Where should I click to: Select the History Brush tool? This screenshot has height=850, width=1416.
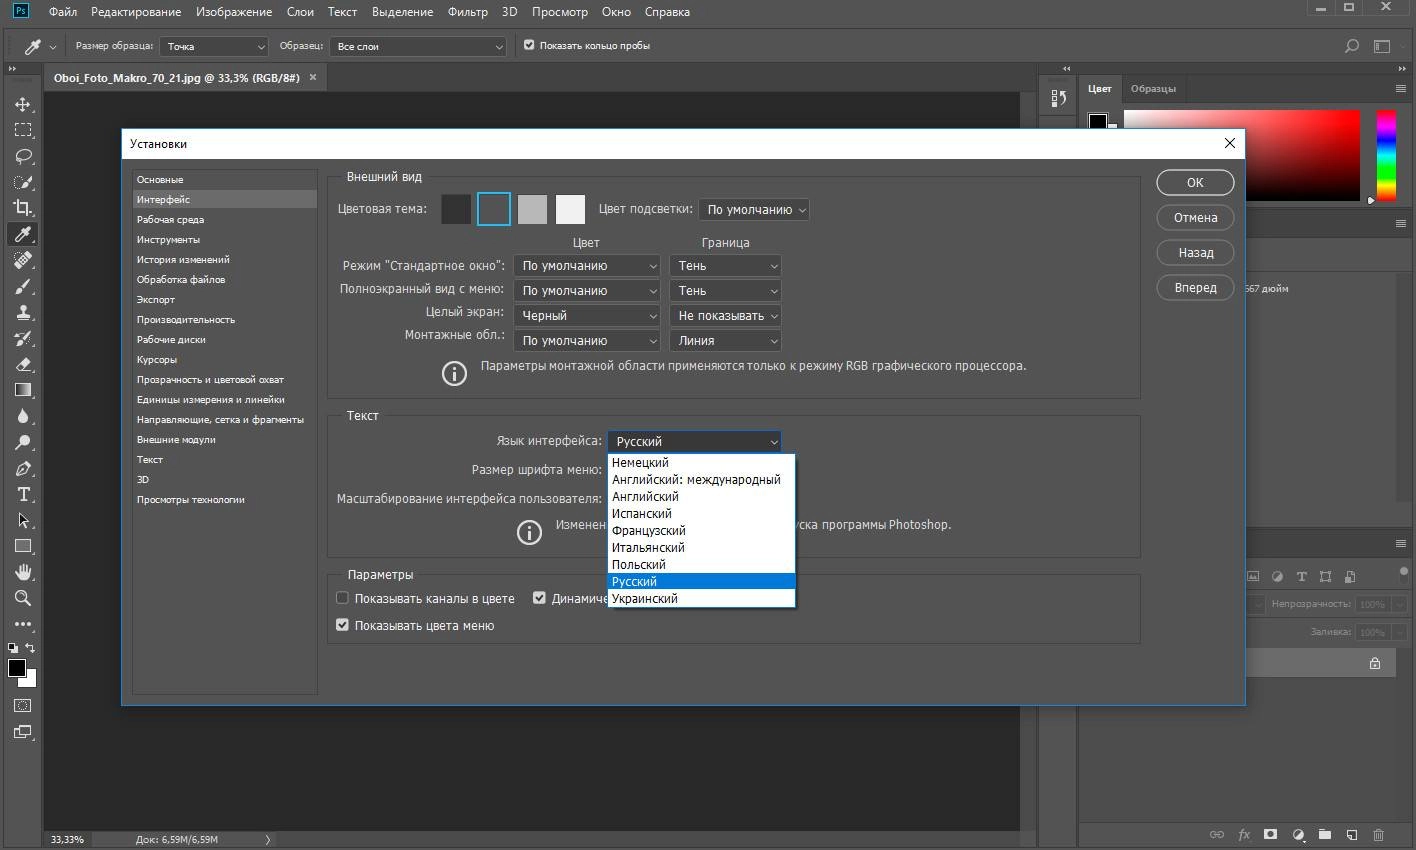click(22, 338)
